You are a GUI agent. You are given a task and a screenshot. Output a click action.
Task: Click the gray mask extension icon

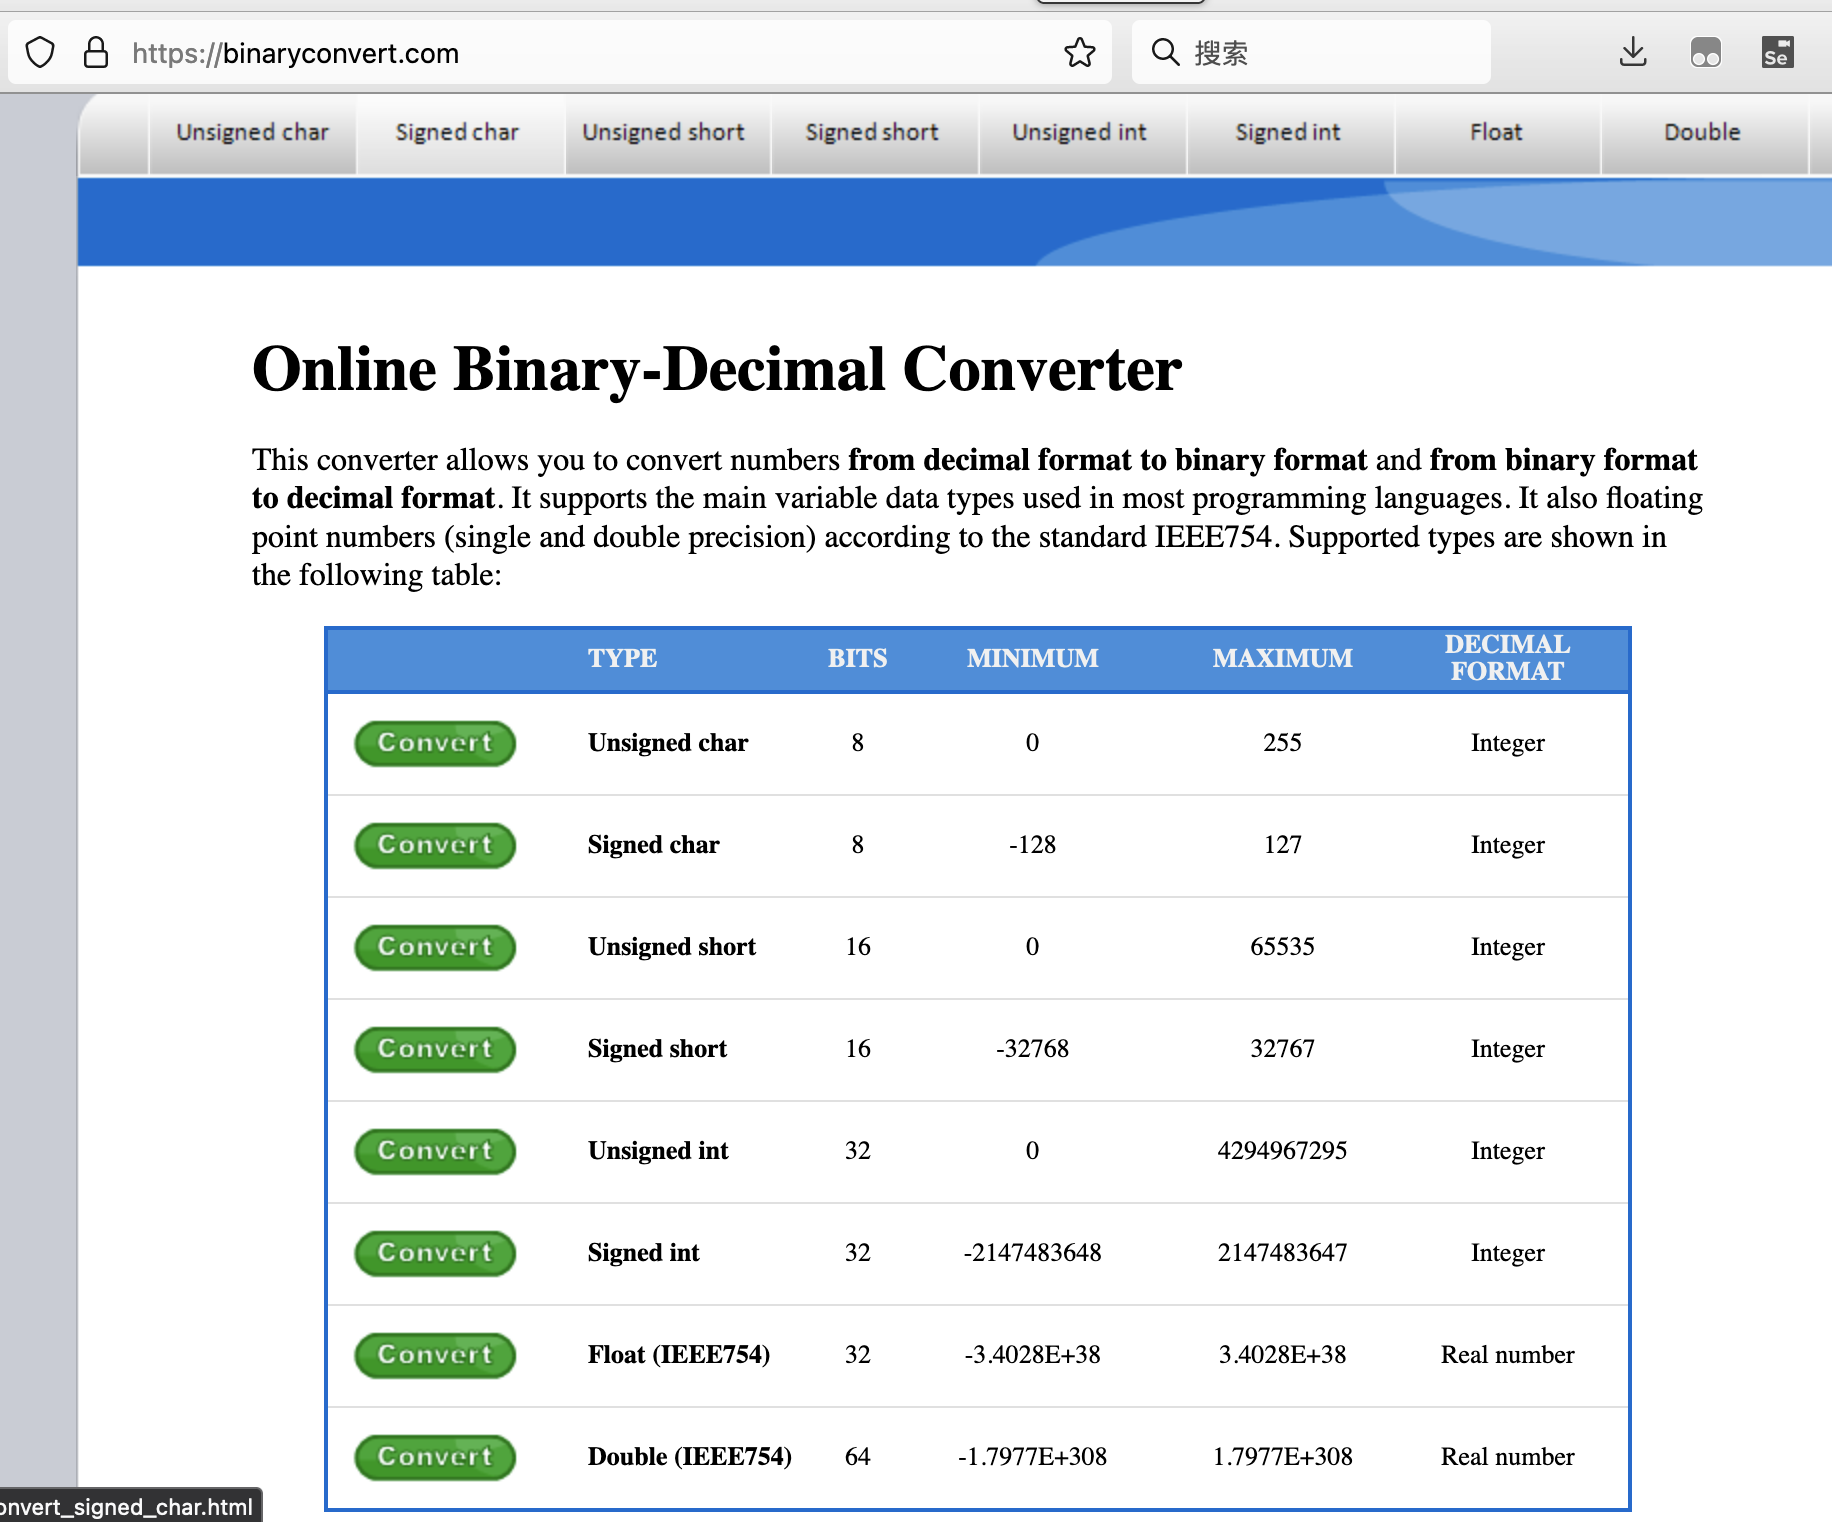click(x=1706, y=52)
